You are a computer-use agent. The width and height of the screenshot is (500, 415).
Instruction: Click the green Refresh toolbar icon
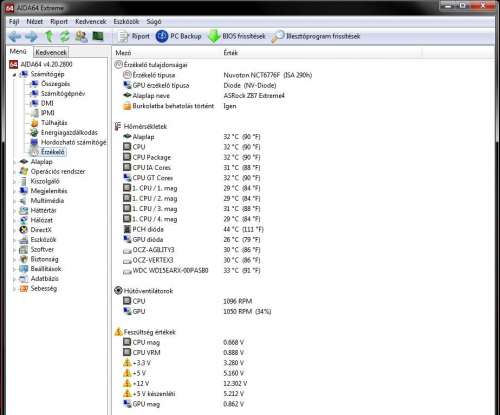tap(64, 36)
